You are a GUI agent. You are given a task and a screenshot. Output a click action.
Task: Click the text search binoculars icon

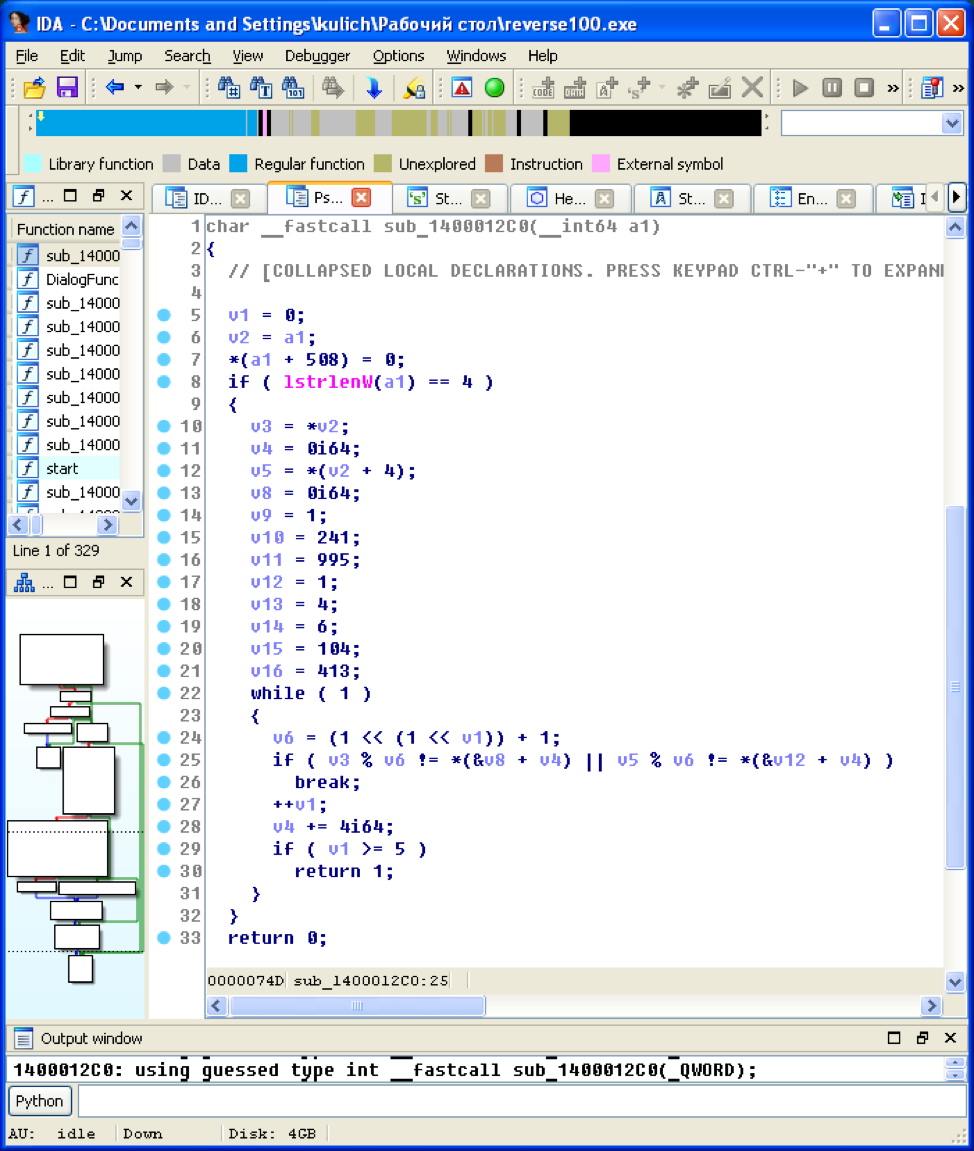coord(261,88)
